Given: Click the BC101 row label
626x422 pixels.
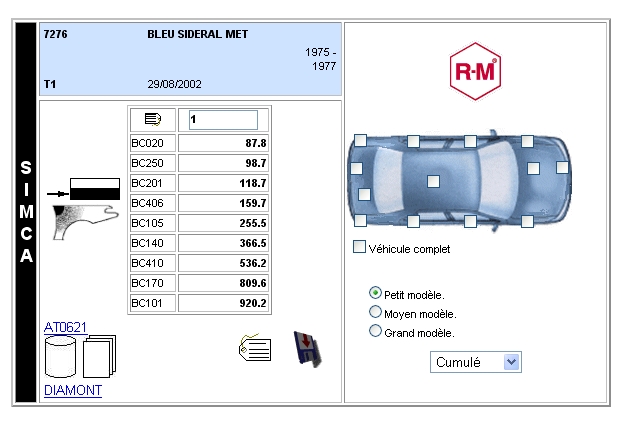Looking at the screenshot, I should [153, 303].
